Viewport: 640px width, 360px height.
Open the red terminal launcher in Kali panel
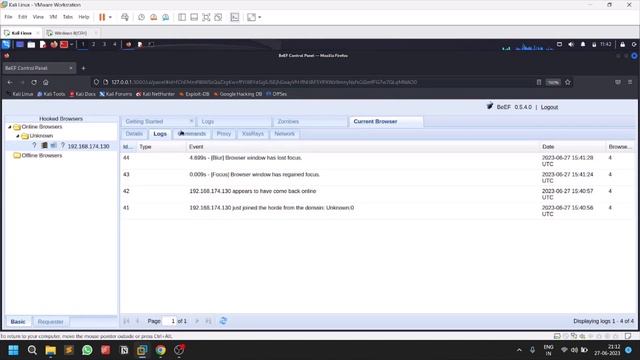64,44
